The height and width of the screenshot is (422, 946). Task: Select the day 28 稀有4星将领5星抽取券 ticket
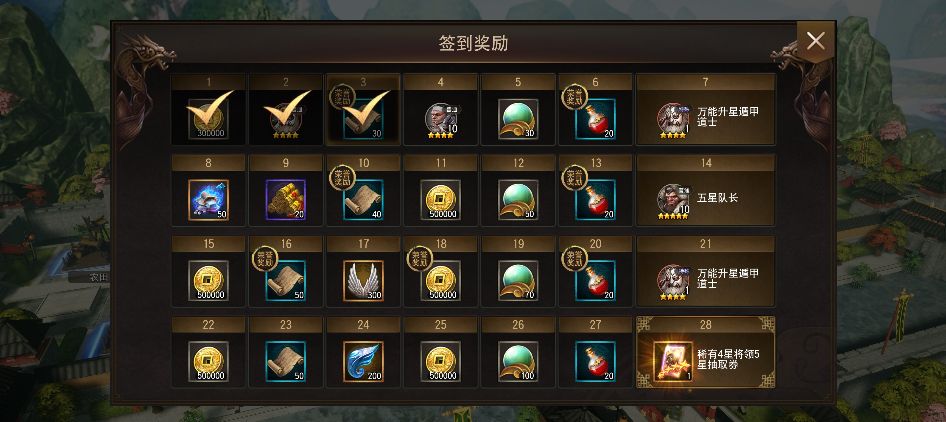(705, 351)
